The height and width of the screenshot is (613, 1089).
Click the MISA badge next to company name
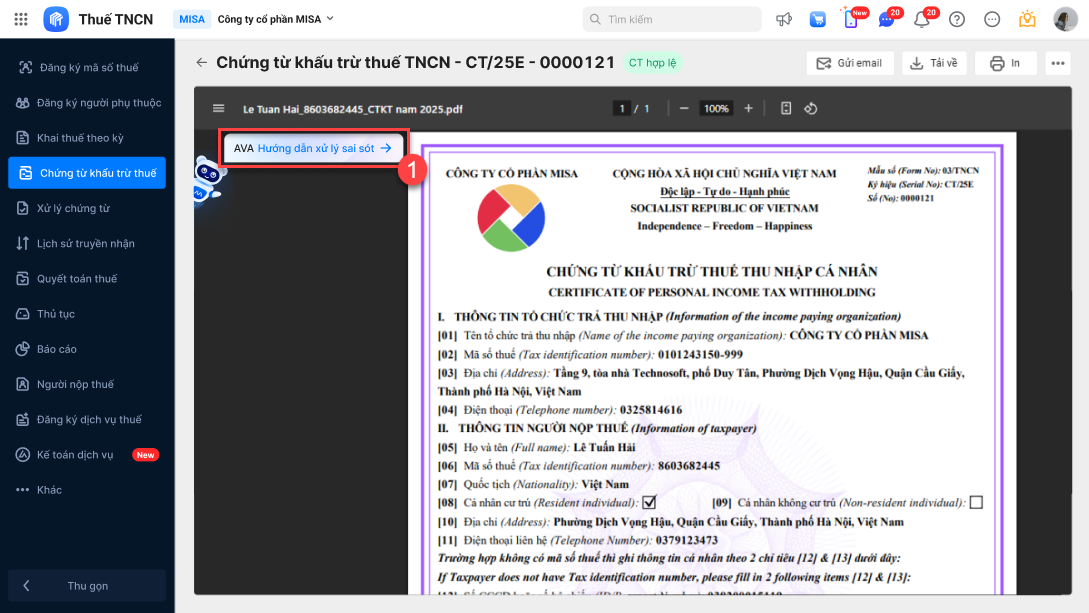[192, 19]
